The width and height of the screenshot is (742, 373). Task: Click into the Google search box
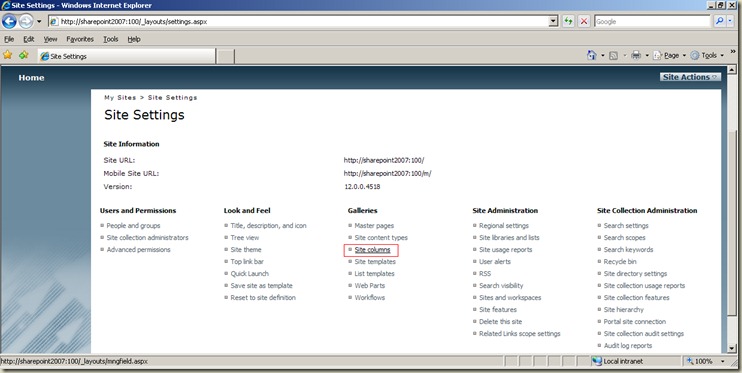click(x=652, y=21)
